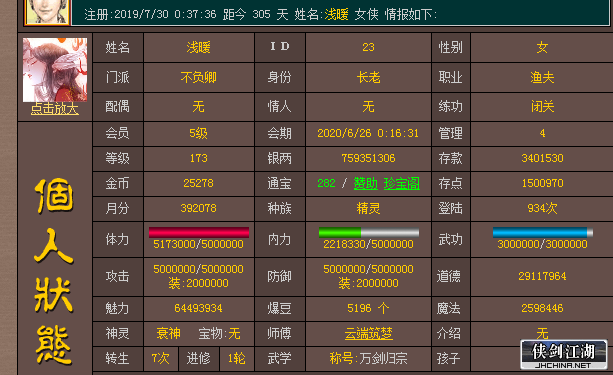Click the attack equipment text 装:2000000 beside 攻击
The image size is (613, 375).
tap(199, 283)
